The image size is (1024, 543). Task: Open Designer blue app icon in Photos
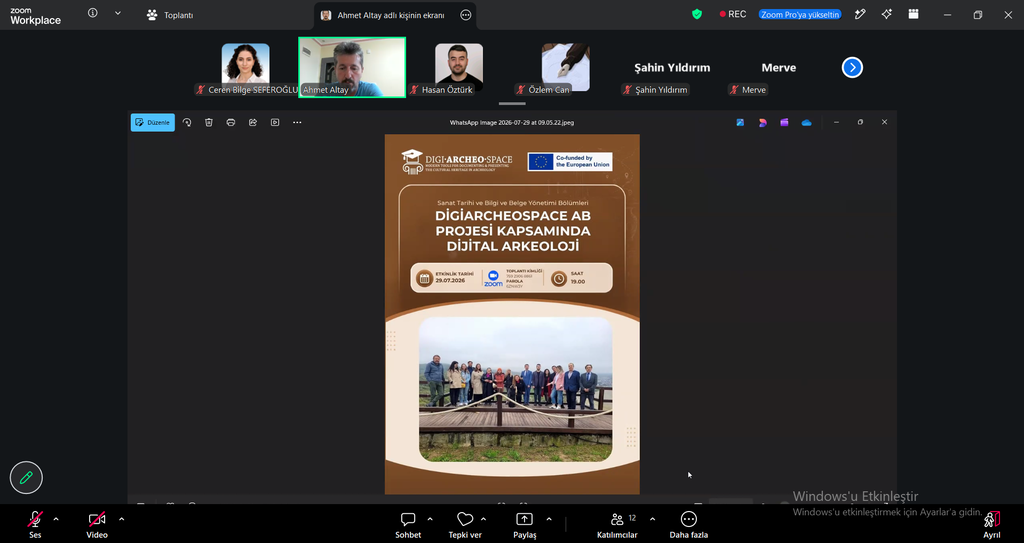coord(740,122)
